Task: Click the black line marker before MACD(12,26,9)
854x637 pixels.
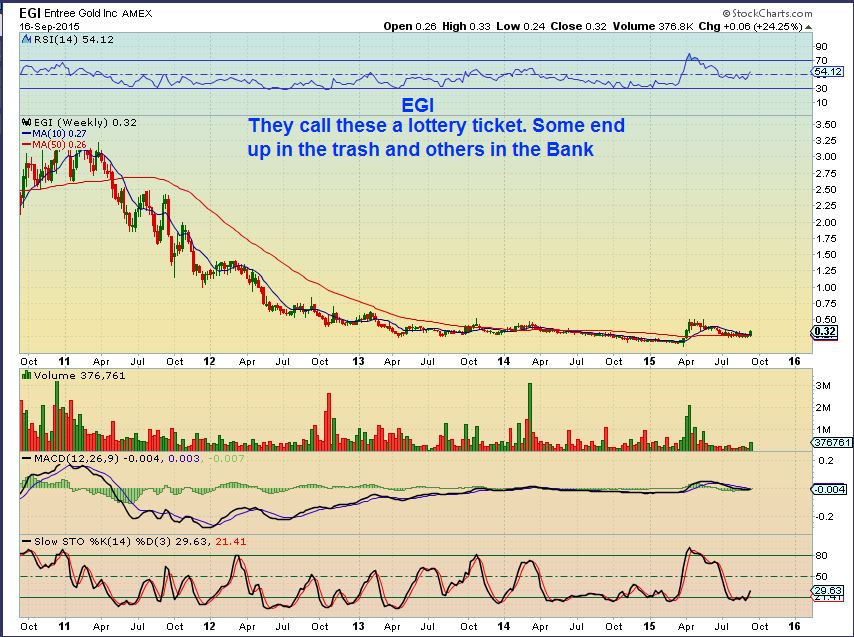Action: (x=26, y=458)
